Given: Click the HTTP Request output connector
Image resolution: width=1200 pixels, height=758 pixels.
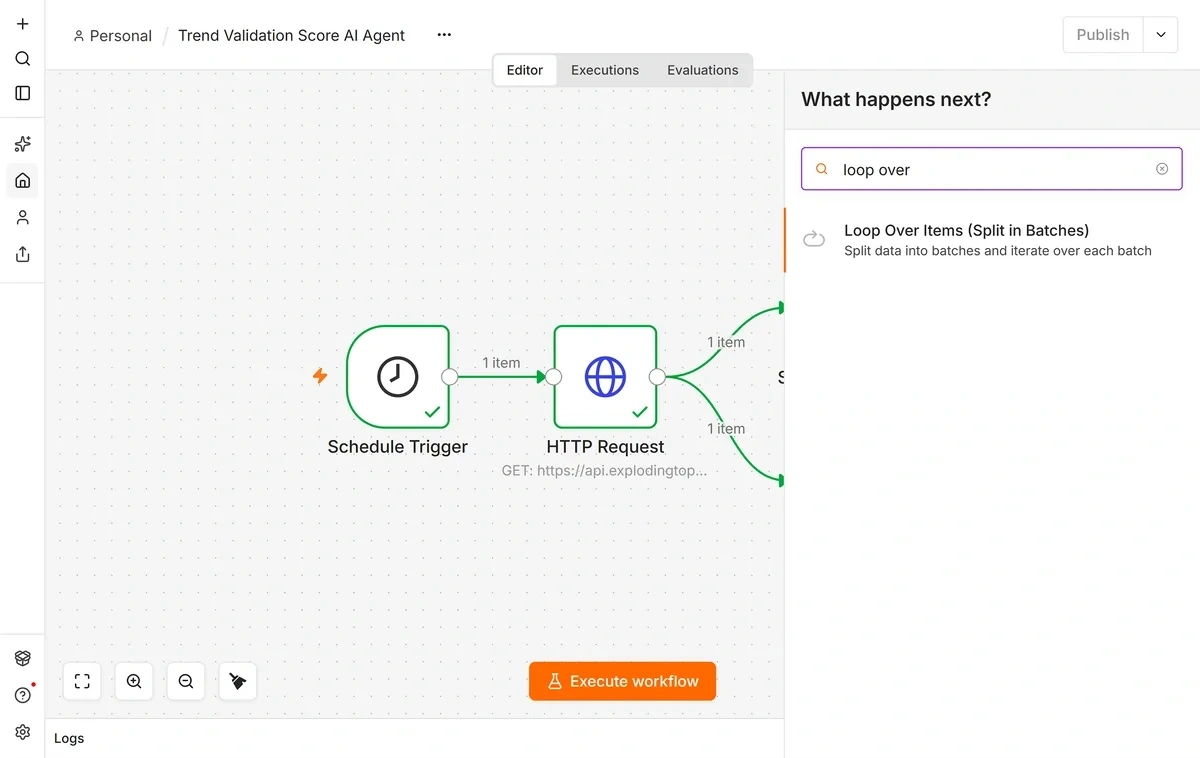Looking at the screenshot, I should click(x=657, y=377).
